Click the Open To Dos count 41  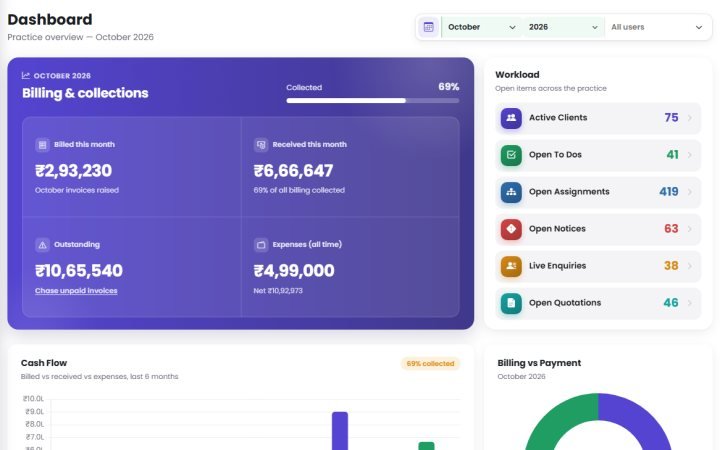[x=673, y=155]
